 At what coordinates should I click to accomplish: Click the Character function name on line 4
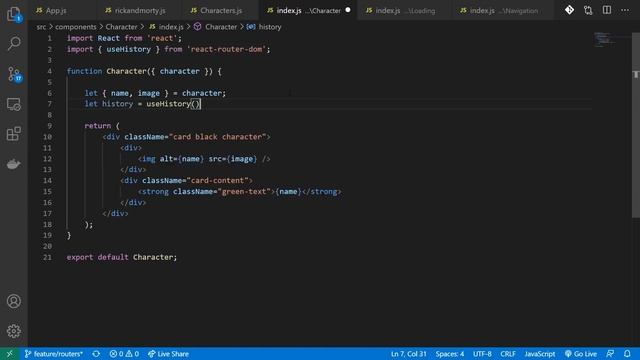click(x=126, y=71)
